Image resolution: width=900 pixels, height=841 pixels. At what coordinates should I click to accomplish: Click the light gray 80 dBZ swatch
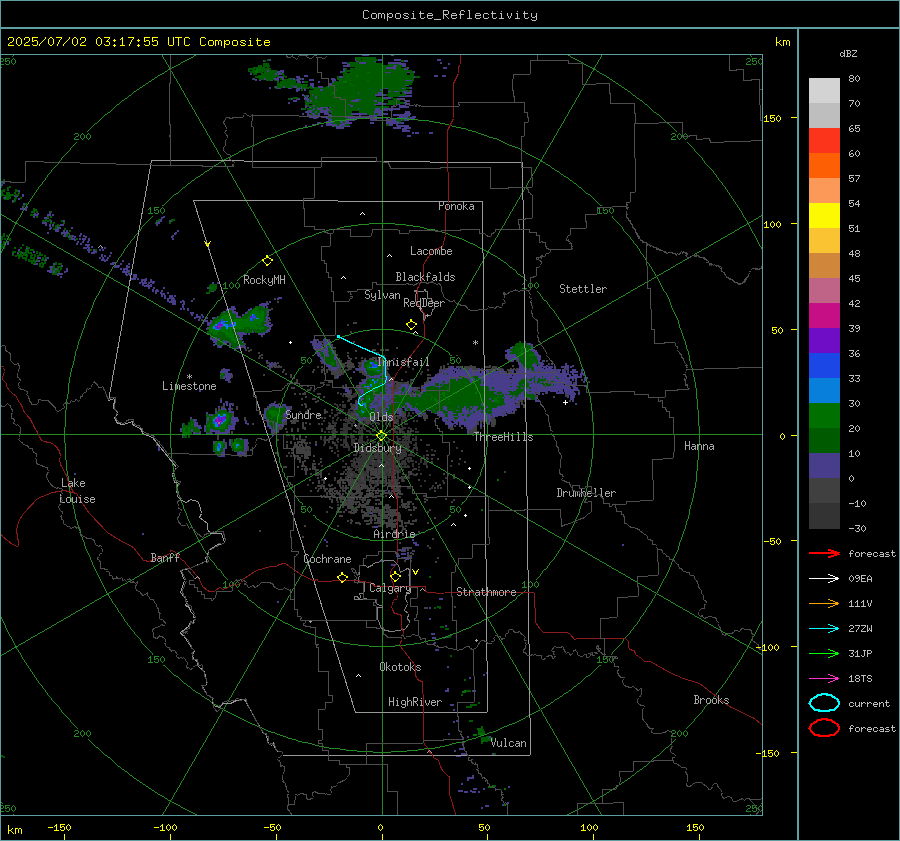coord(824,91)
